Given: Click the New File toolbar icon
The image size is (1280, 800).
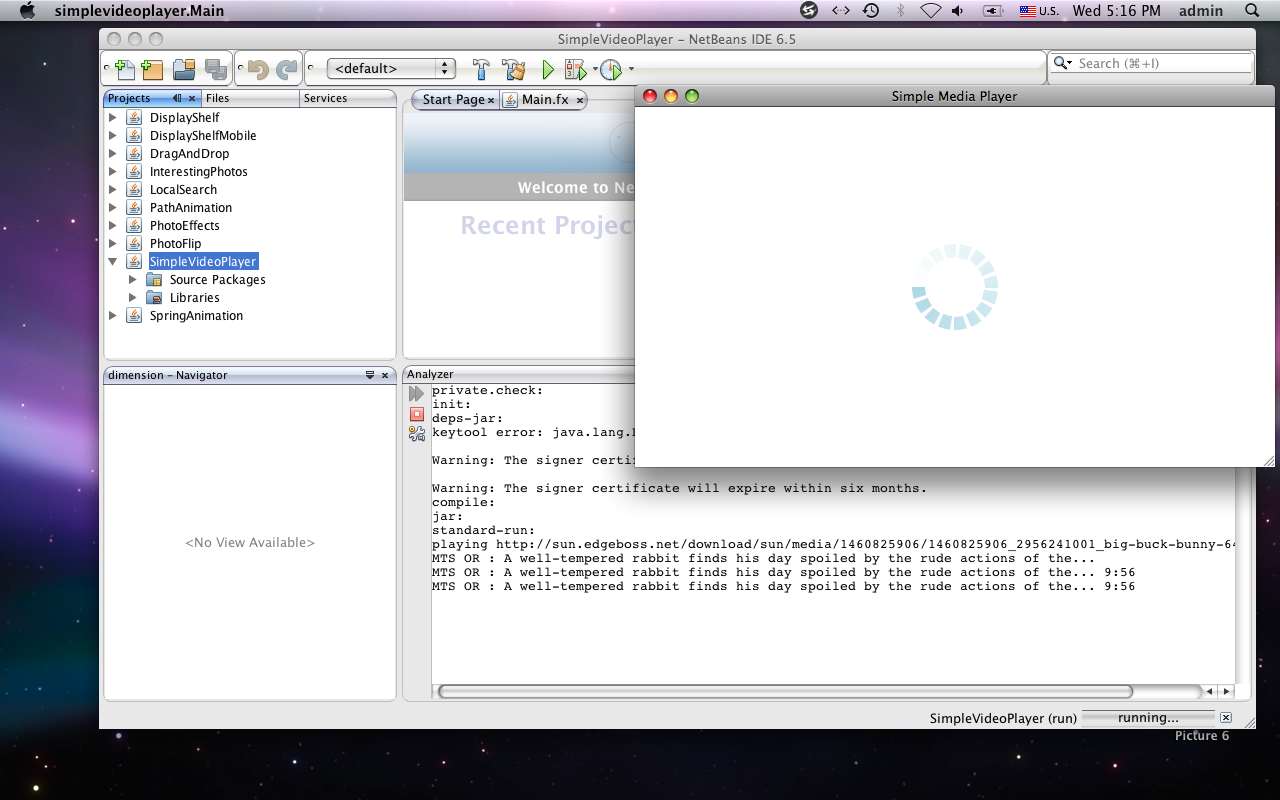Looking at the screenshot, I should pyautogui.click(x=125, y=69).
